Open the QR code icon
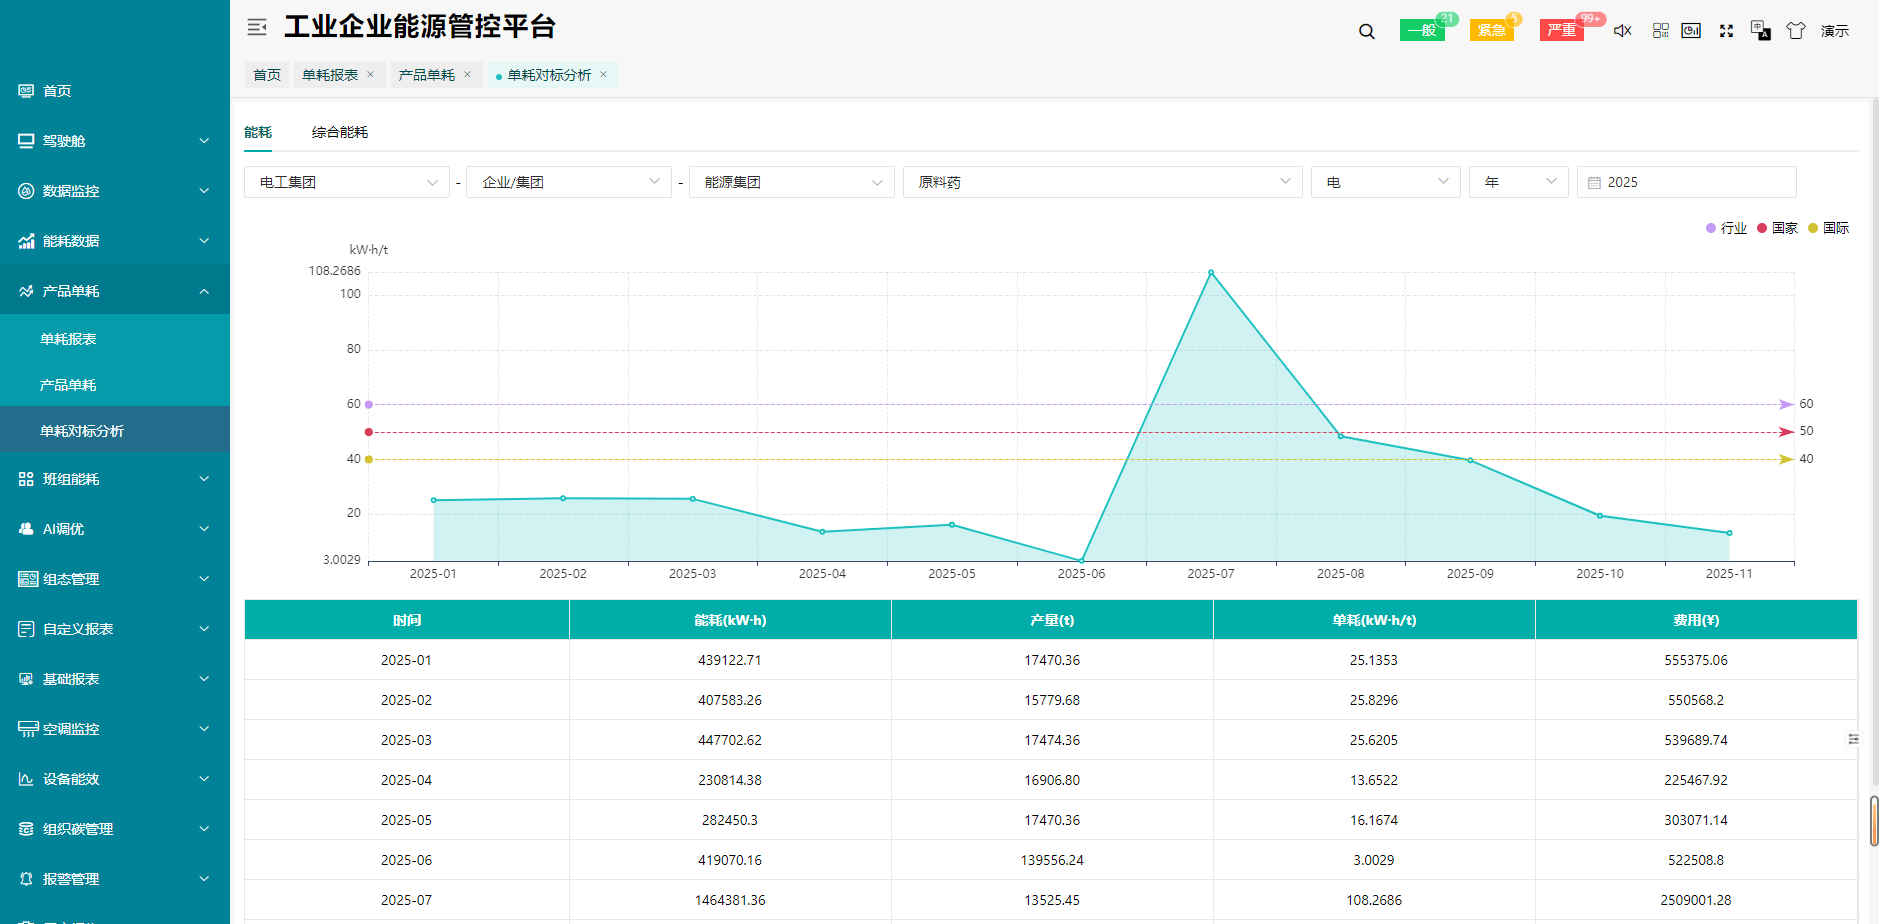The width and height of the screenshot is (1879, 924). pyautogui.click(x=1660, y=31)
